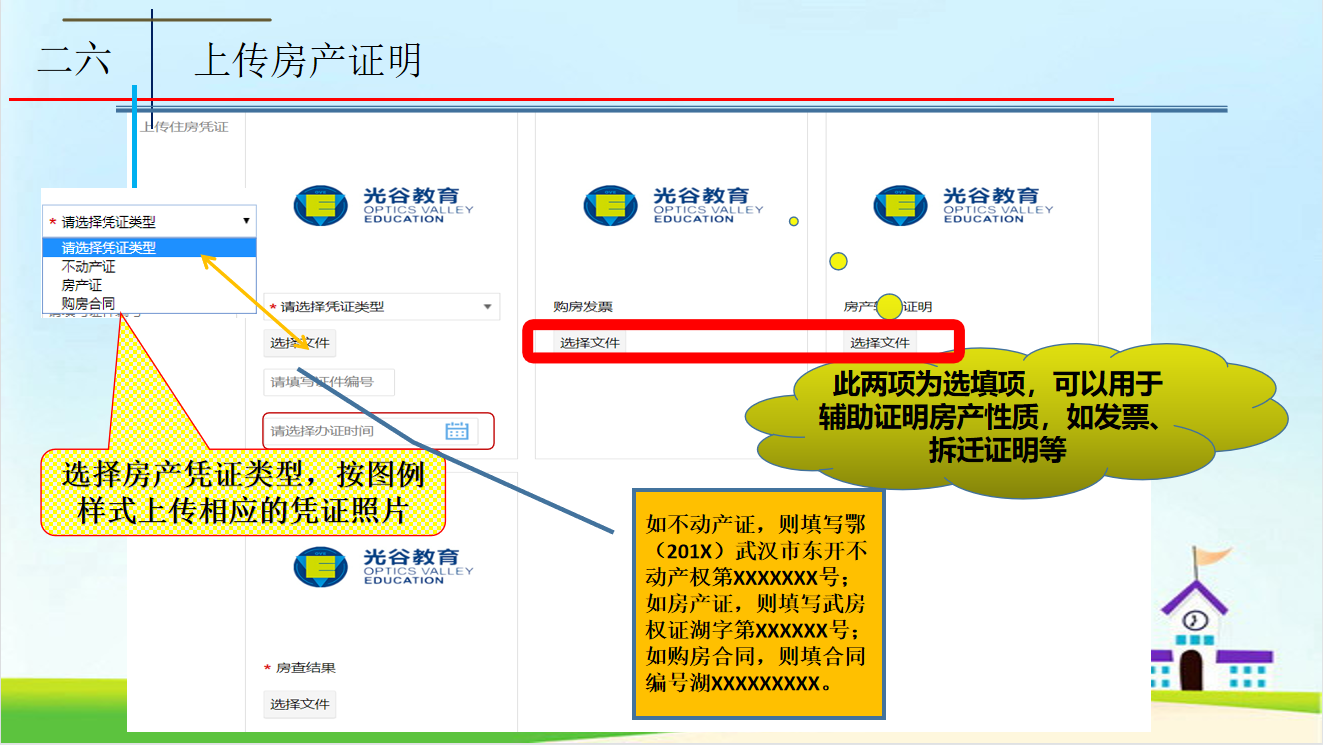Viewport: 1323px width, 745px height.
Task: Click the 请填写证件编号 input field
Action: point(329,382)
